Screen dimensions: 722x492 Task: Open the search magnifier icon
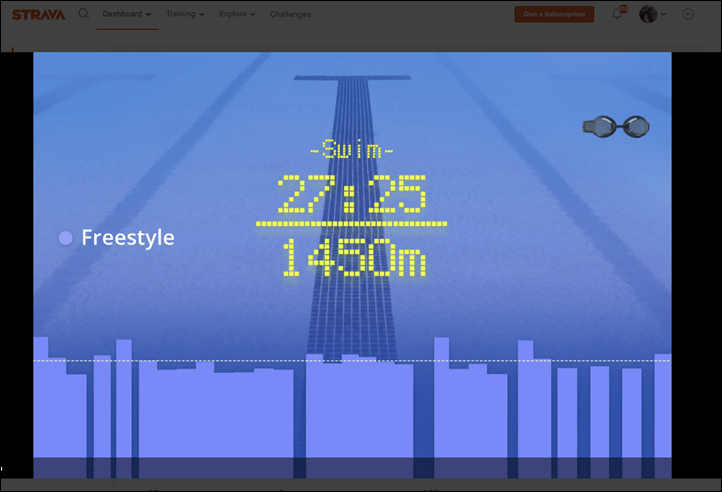click(x=83, y=13)
